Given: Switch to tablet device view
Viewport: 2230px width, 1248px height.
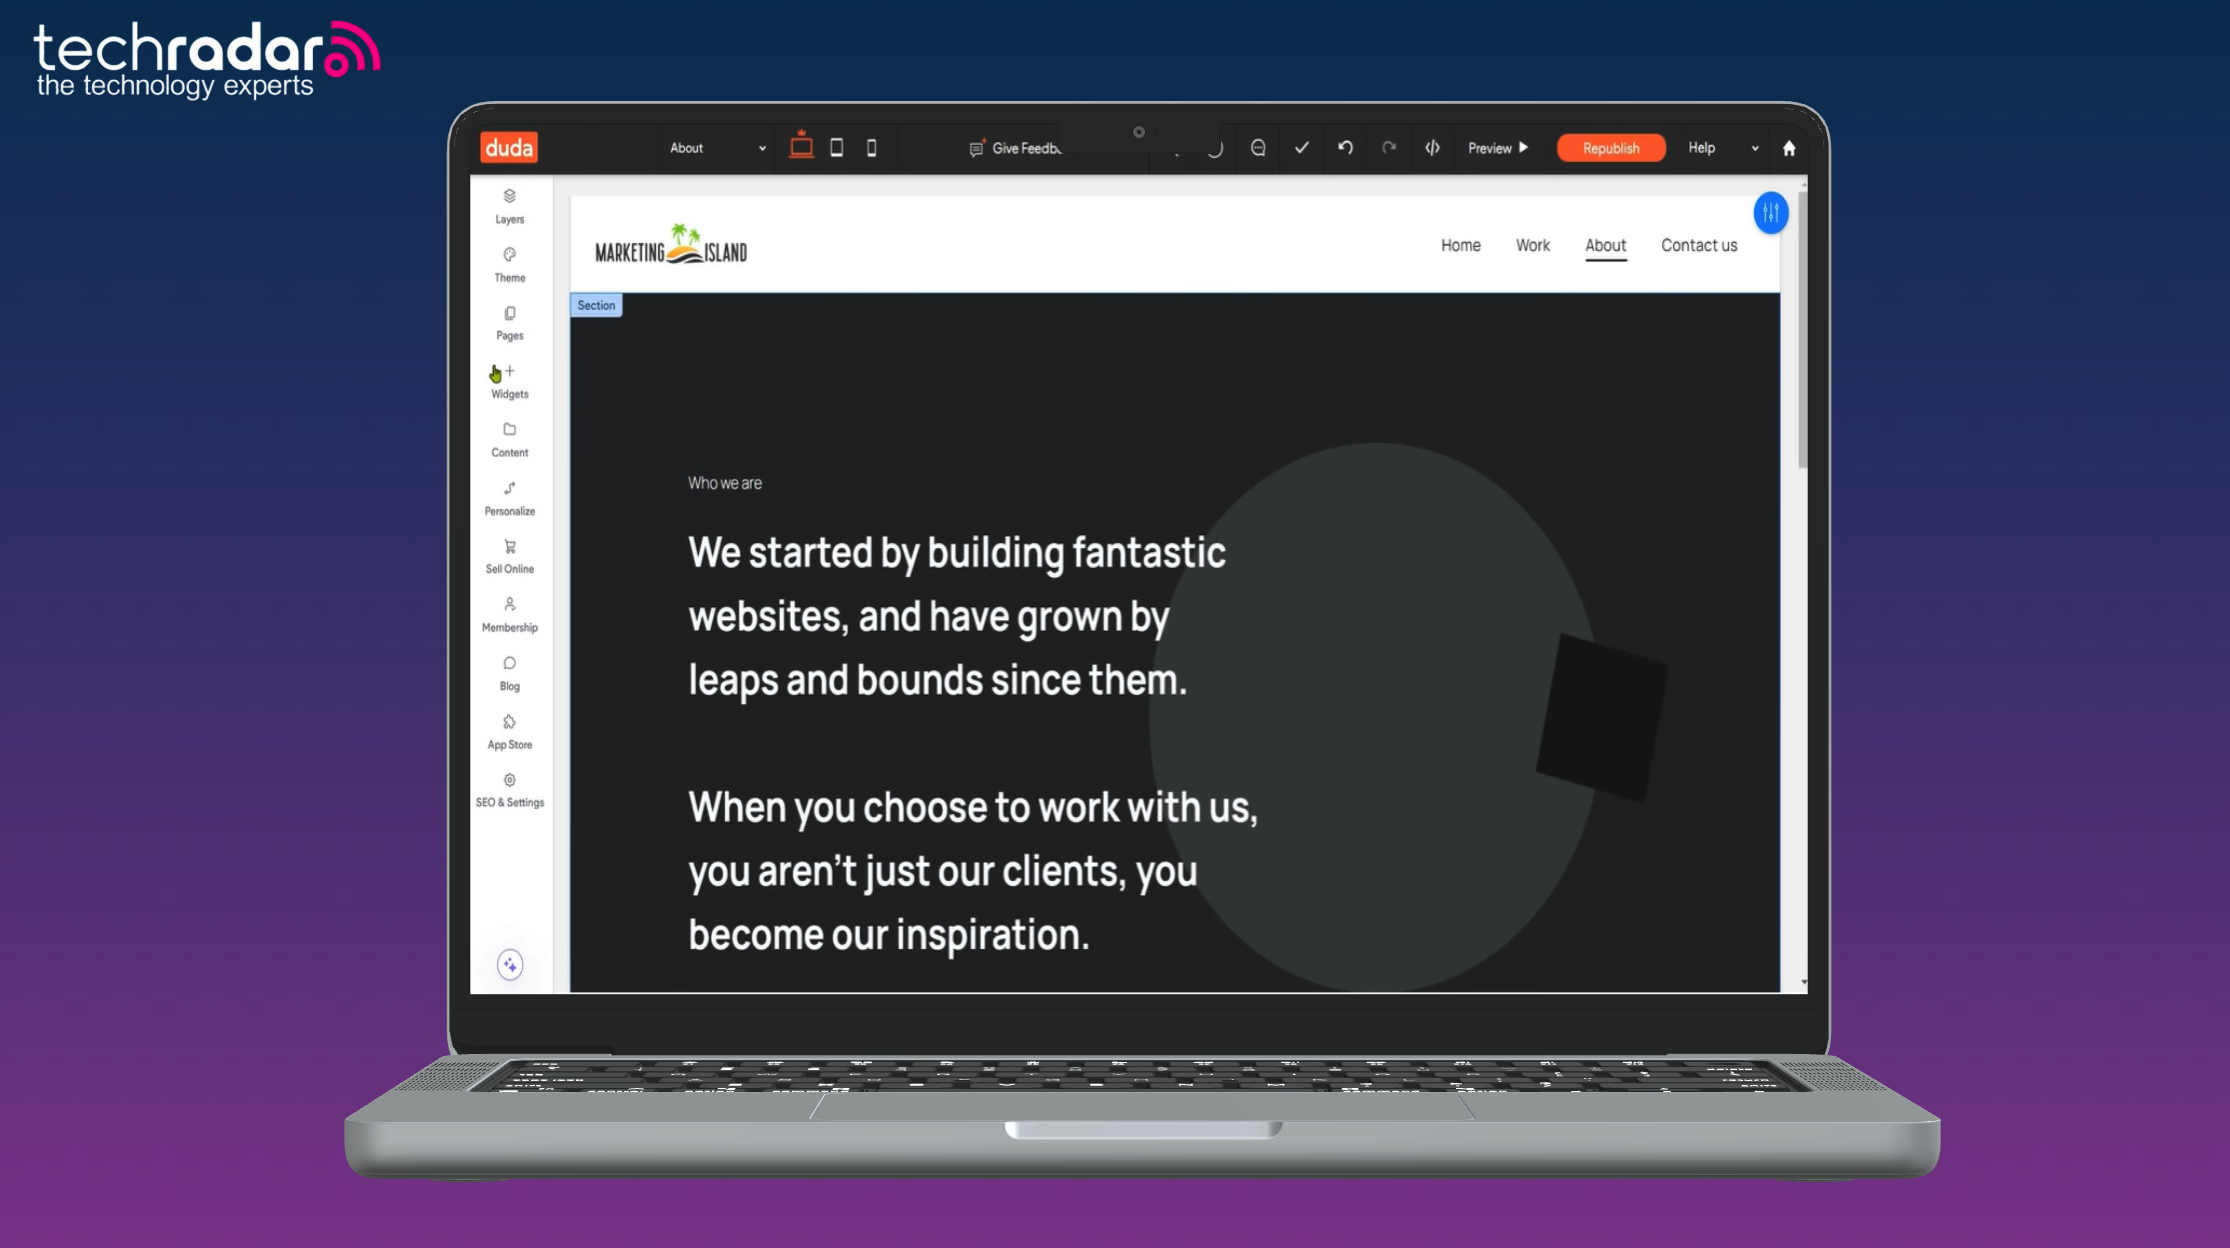Looking at the screenshot, I should [837, 148].
